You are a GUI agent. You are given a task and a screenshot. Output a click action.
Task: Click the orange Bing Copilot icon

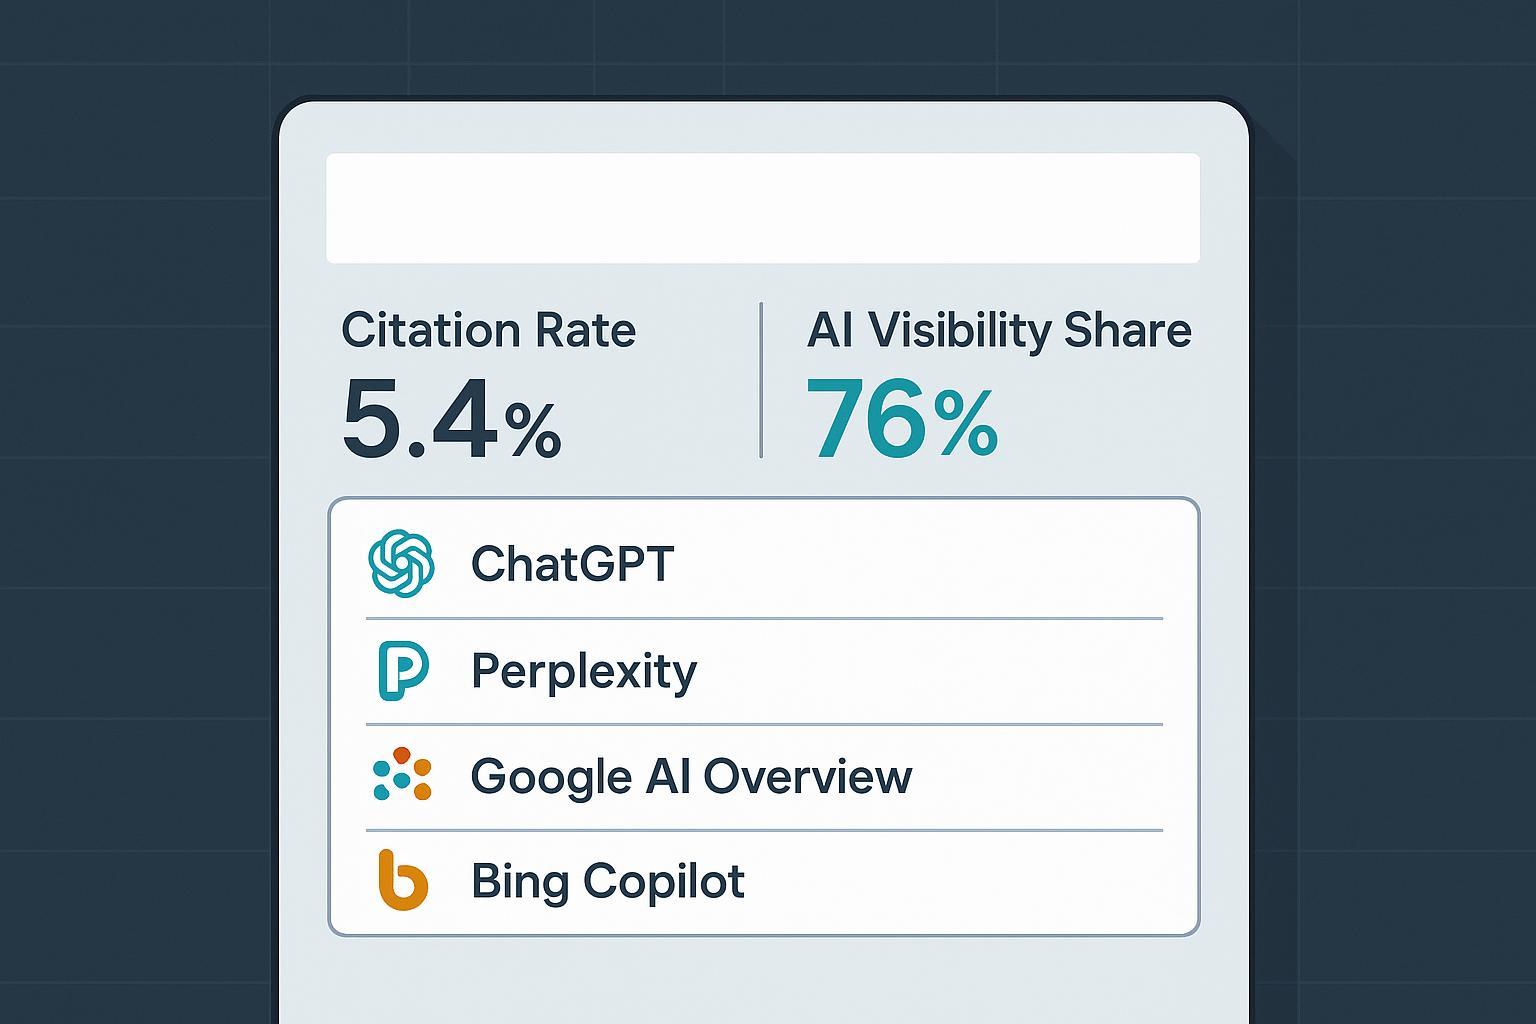tap(403, 881)
